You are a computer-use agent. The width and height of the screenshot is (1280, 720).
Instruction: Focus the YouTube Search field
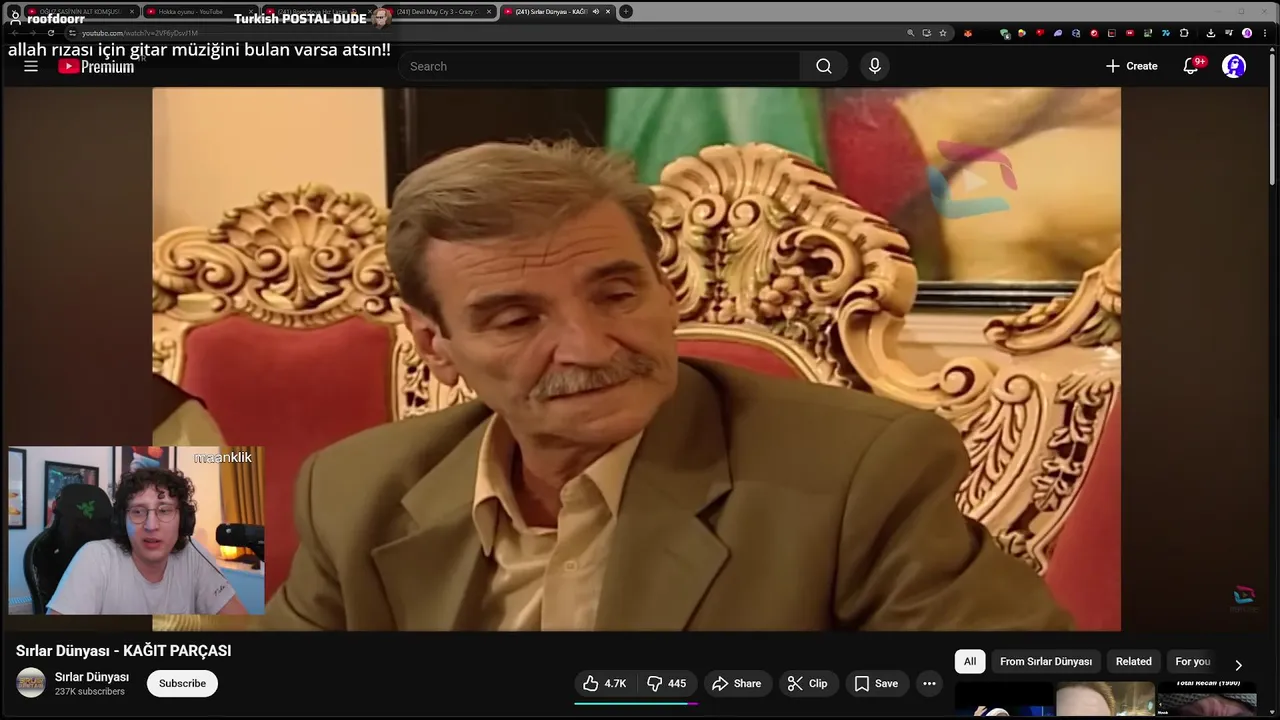tap(600, 66)
